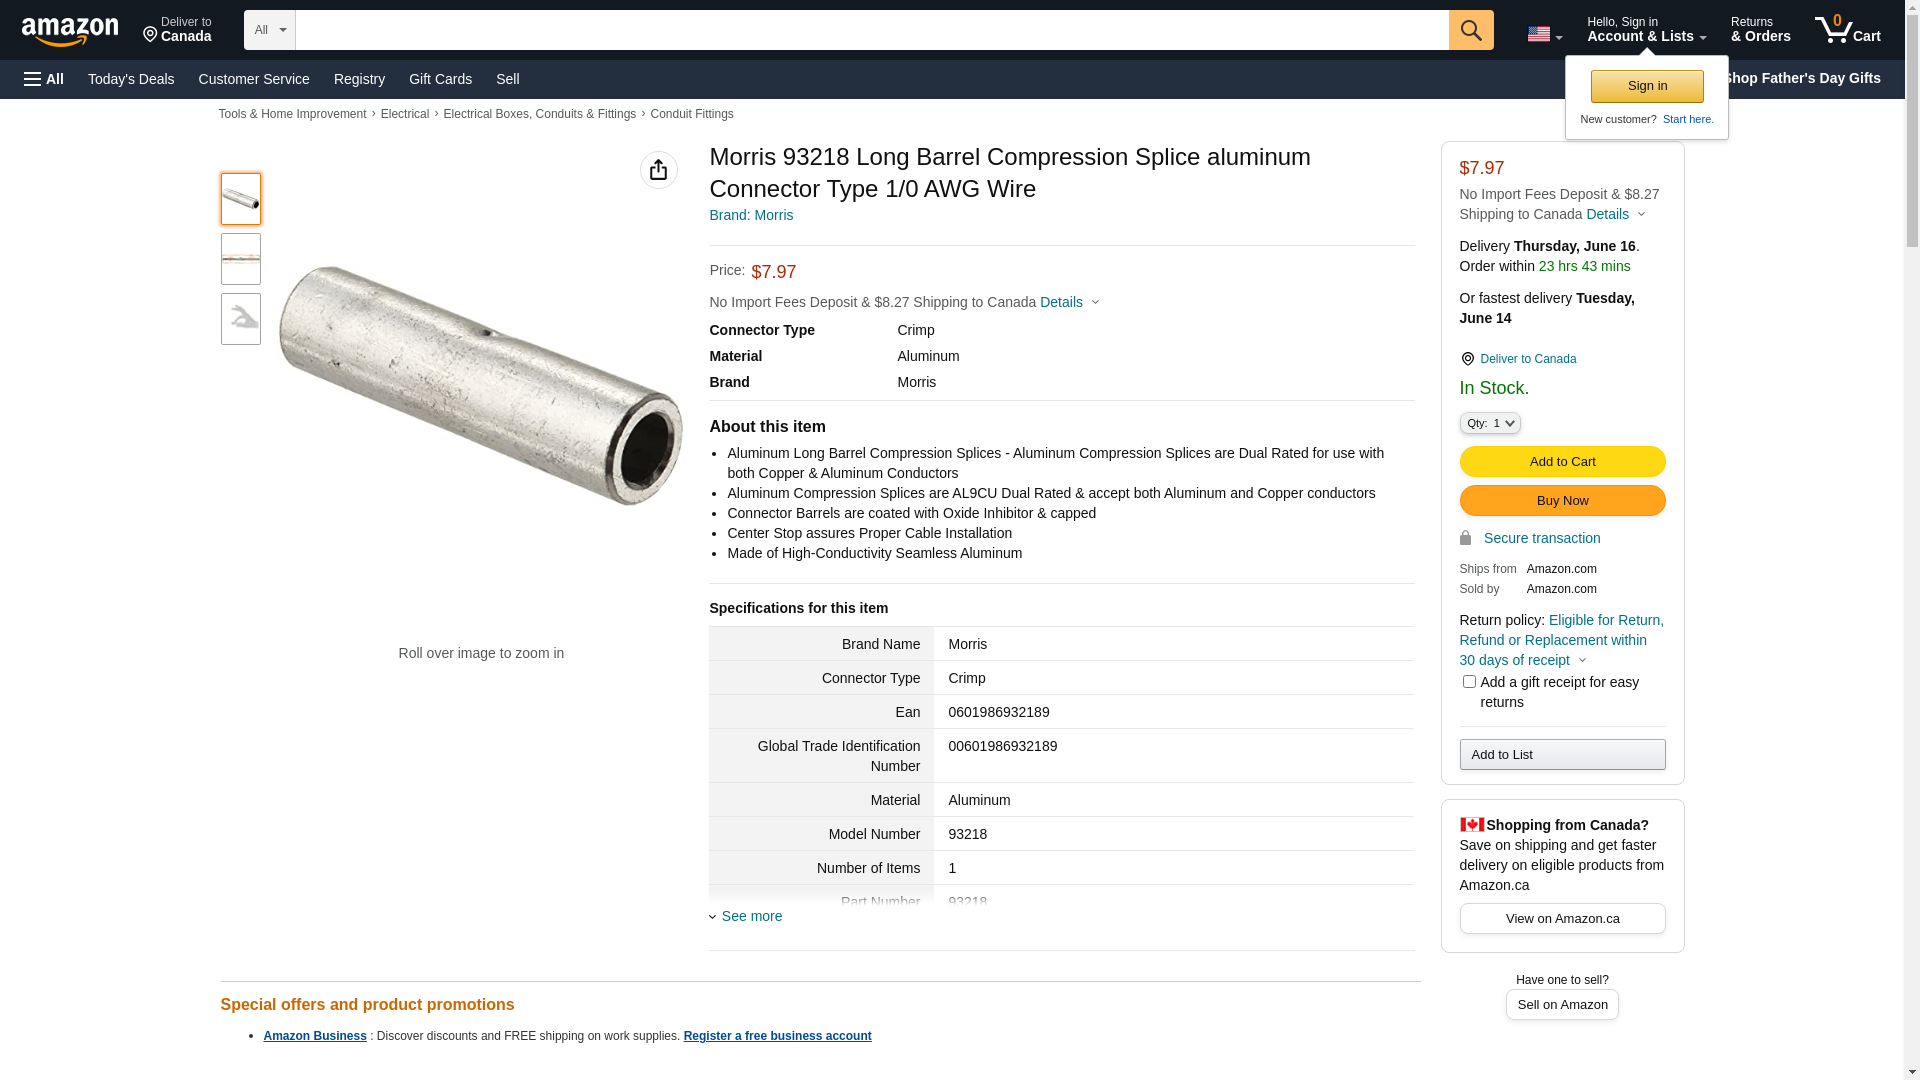Expand See more specifications
The height and width of the screenshot is (1080, 1920).
pyautogui.click(x=751, y=916)
